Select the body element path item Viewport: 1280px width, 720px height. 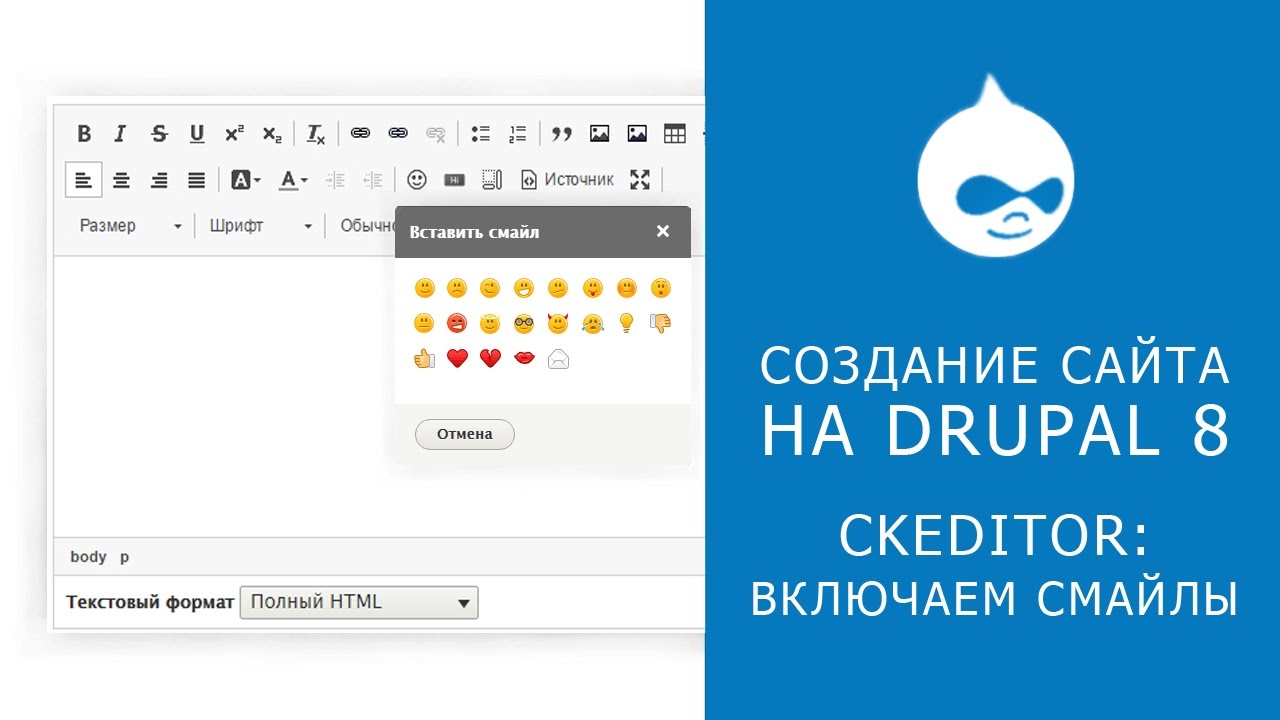pyautogui.click(x=88, y=557)
